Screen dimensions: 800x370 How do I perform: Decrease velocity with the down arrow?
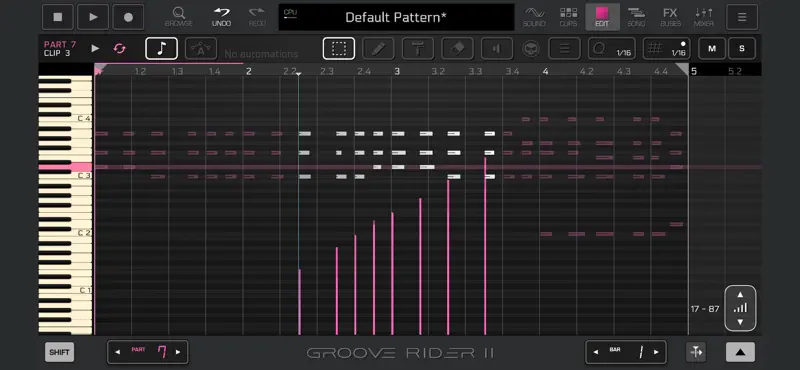coord(740,322)
